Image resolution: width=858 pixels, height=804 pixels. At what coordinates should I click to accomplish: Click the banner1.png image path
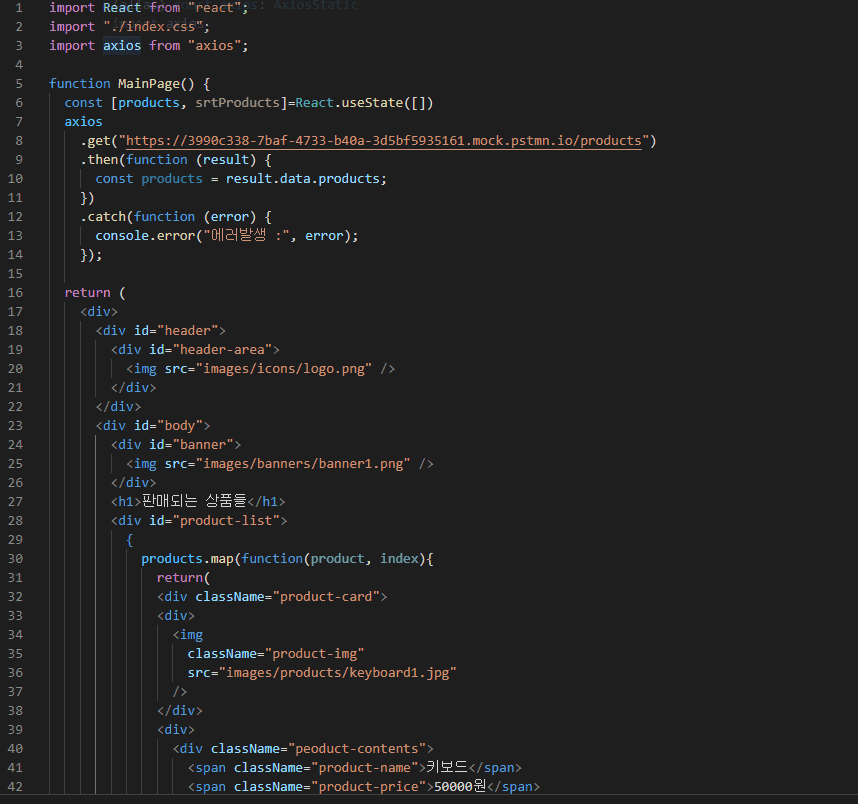303,464
